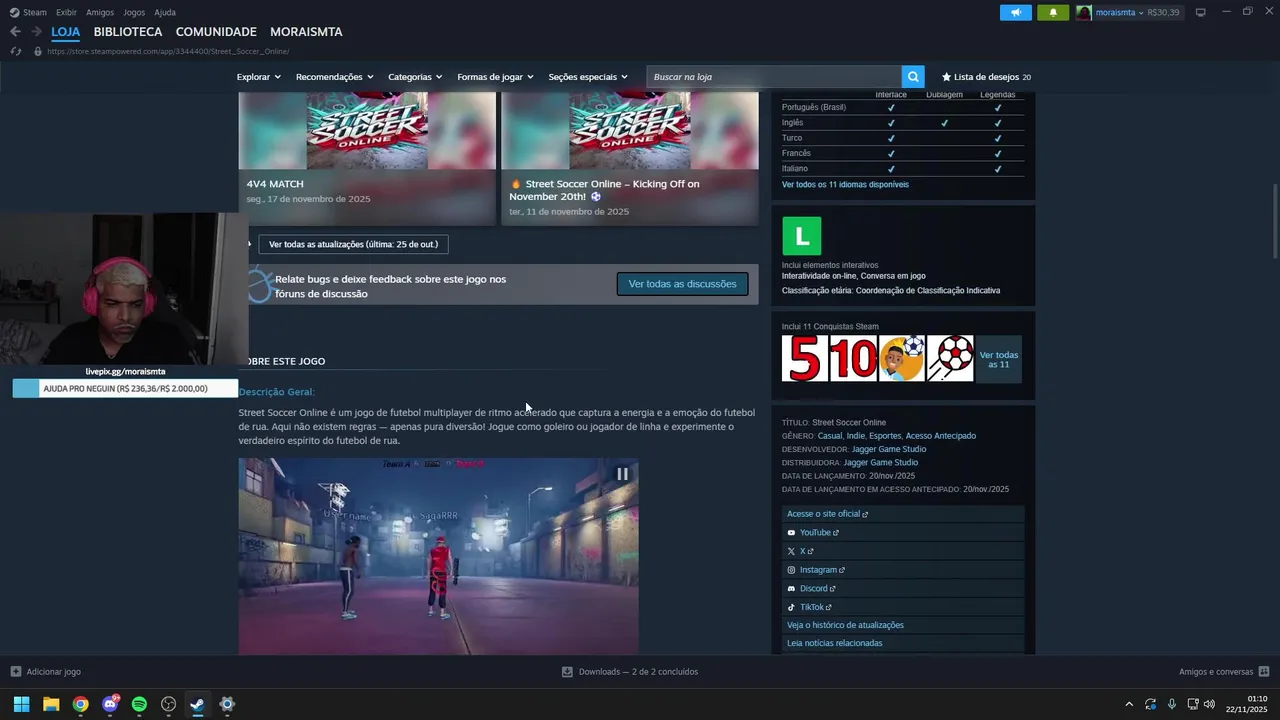Open the Steam announcements megaphone icon
This screenshot has height=720, width=1280.
pos(1015,12)
